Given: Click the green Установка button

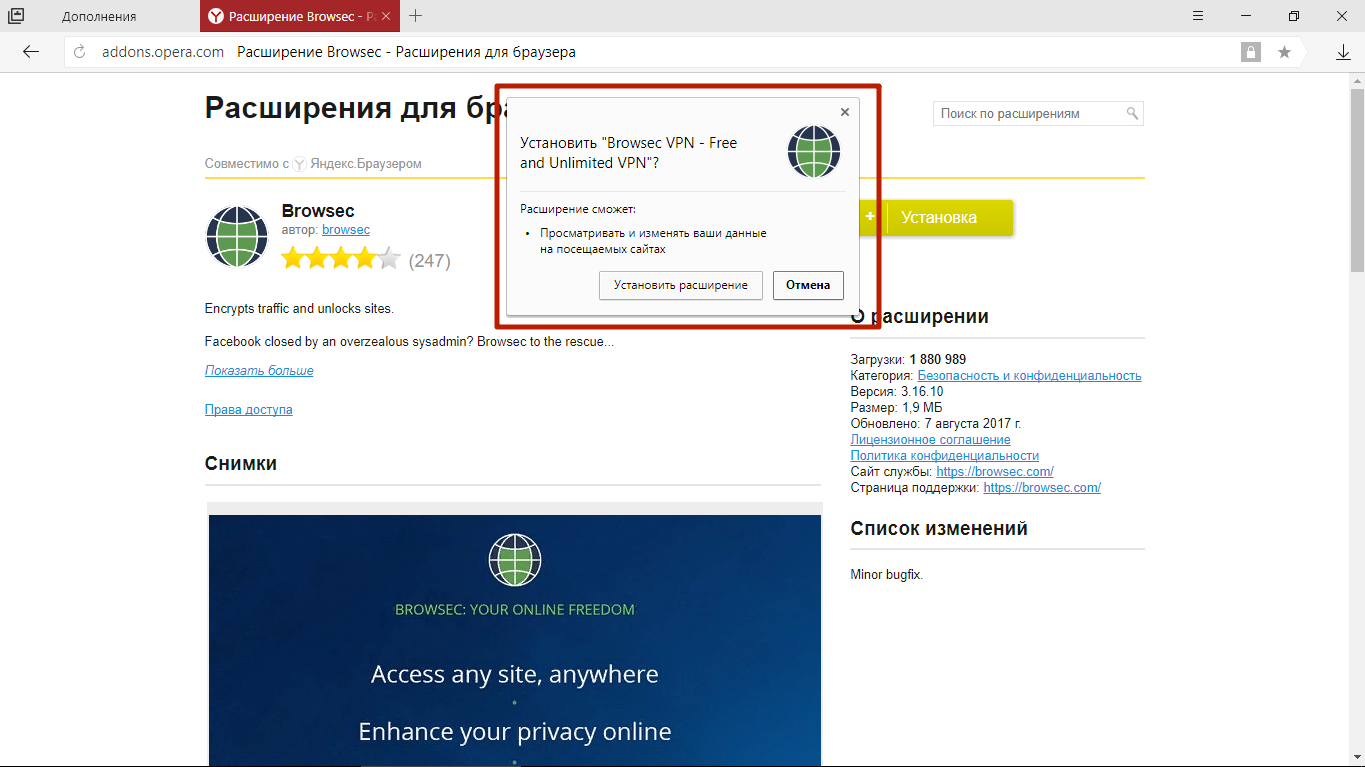Looking at the screenshot, I should [936, 217].
